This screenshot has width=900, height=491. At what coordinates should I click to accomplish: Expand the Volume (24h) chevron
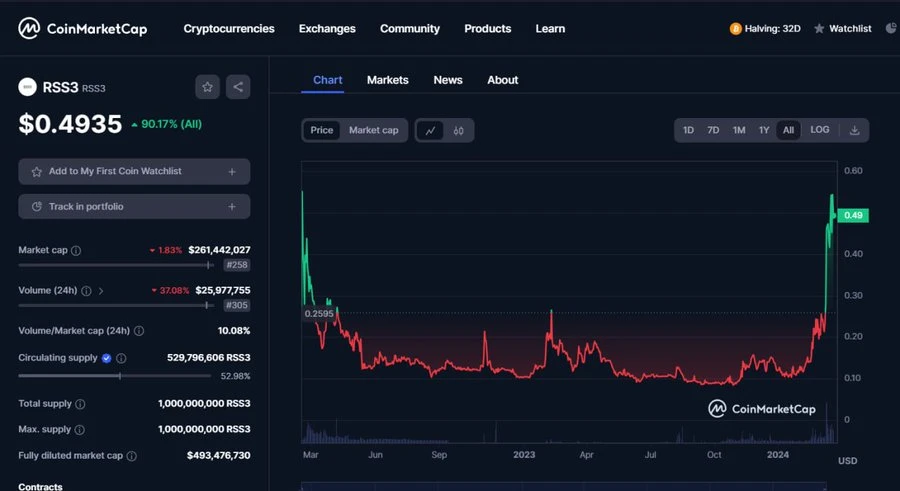100,291
